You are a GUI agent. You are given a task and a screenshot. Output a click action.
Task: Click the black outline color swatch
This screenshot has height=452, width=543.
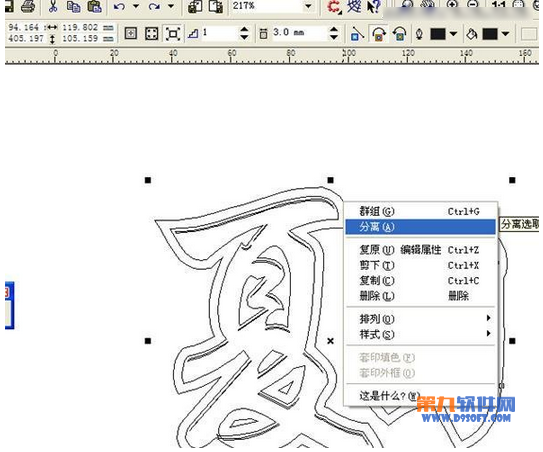(438, 34)
